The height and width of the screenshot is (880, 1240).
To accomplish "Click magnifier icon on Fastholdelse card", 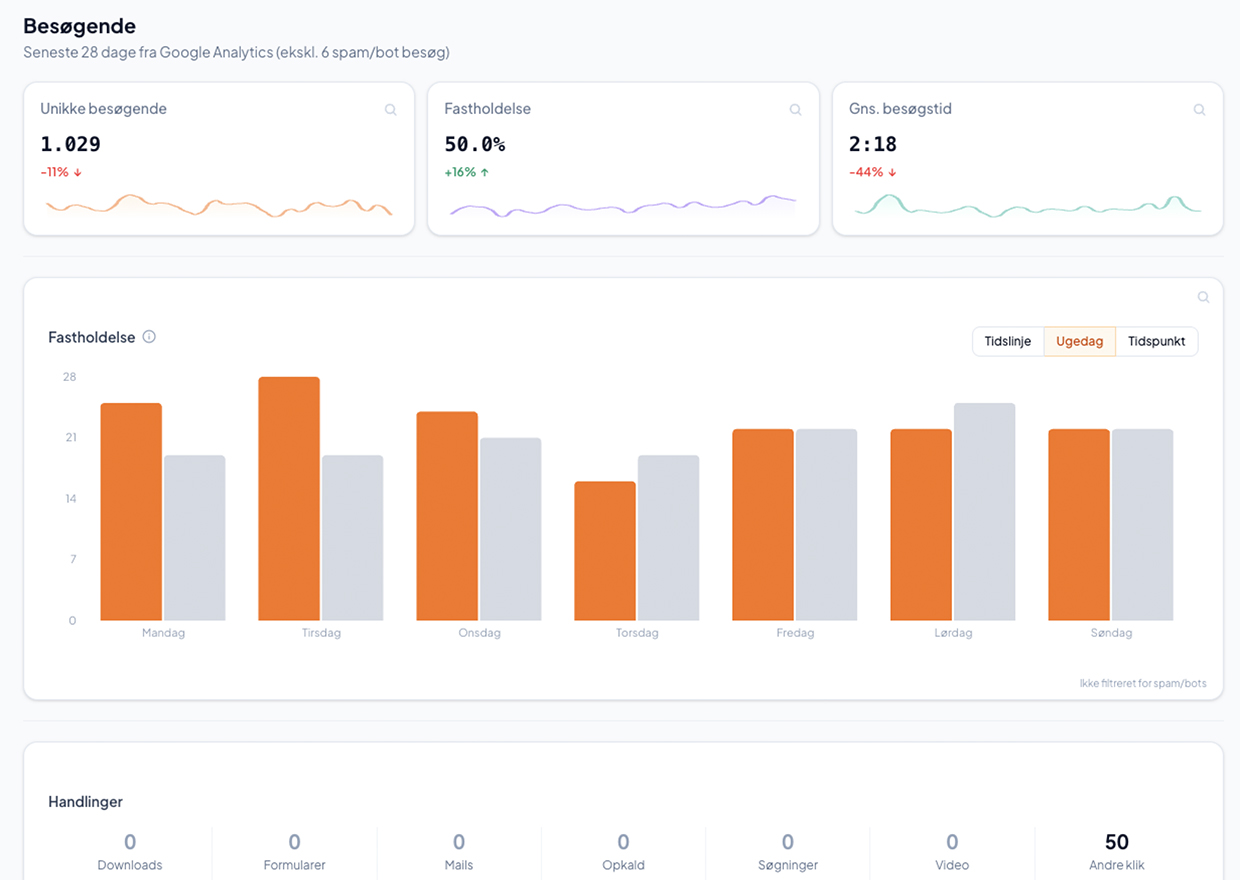I will [795, 110].
